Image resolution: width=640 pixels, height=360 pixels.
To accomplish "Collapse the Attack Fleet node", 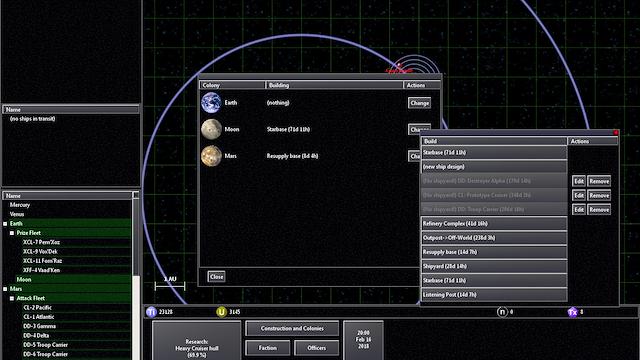I will (12, 298).
